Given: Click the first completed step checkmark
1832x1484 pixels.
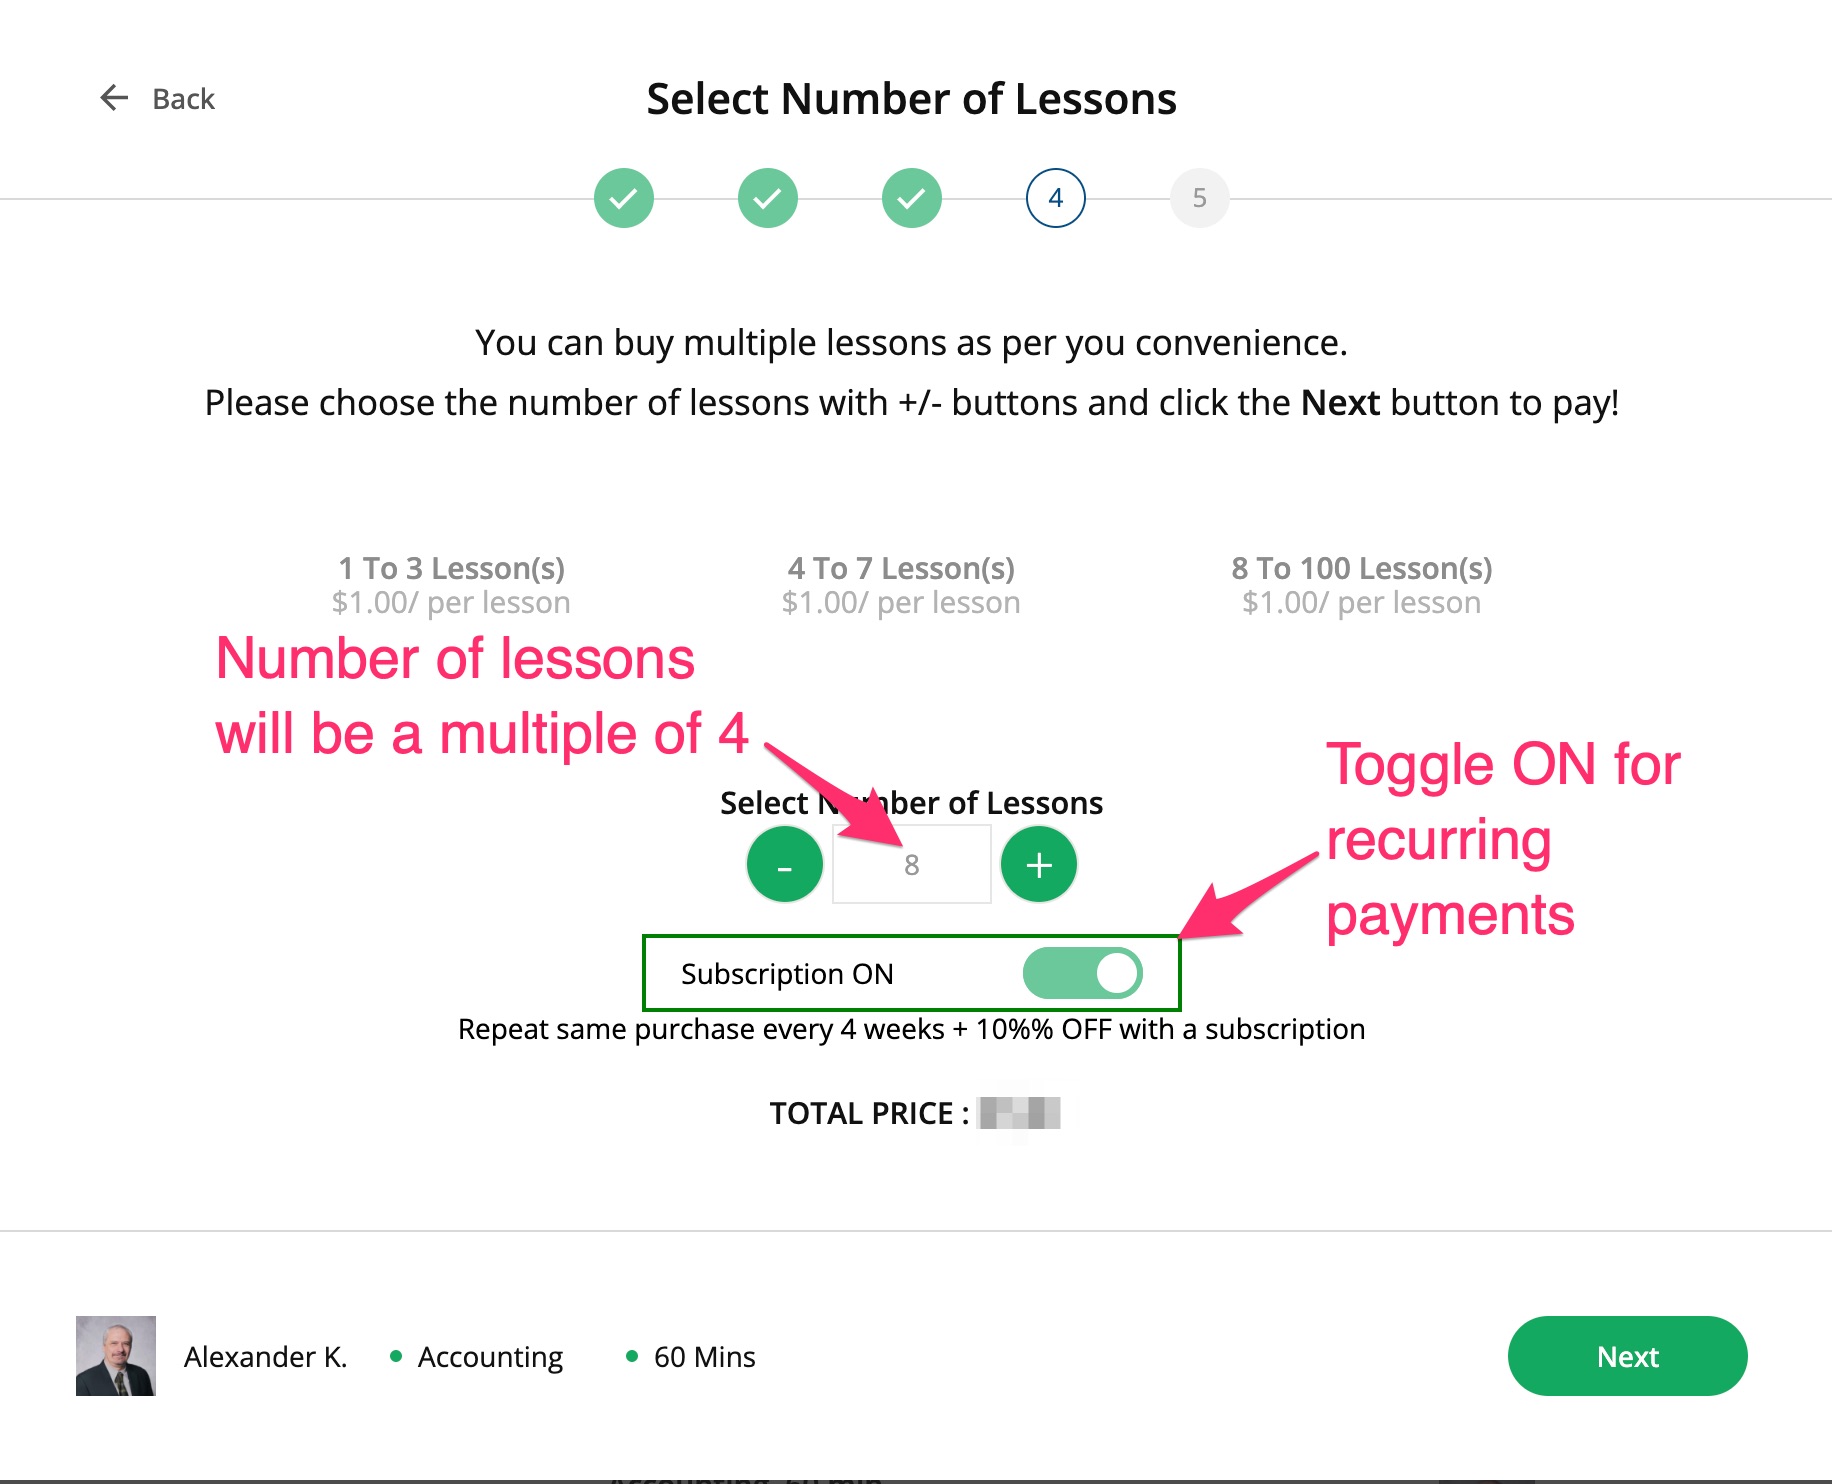Looking at the screenshot, I should coord(623,198).
